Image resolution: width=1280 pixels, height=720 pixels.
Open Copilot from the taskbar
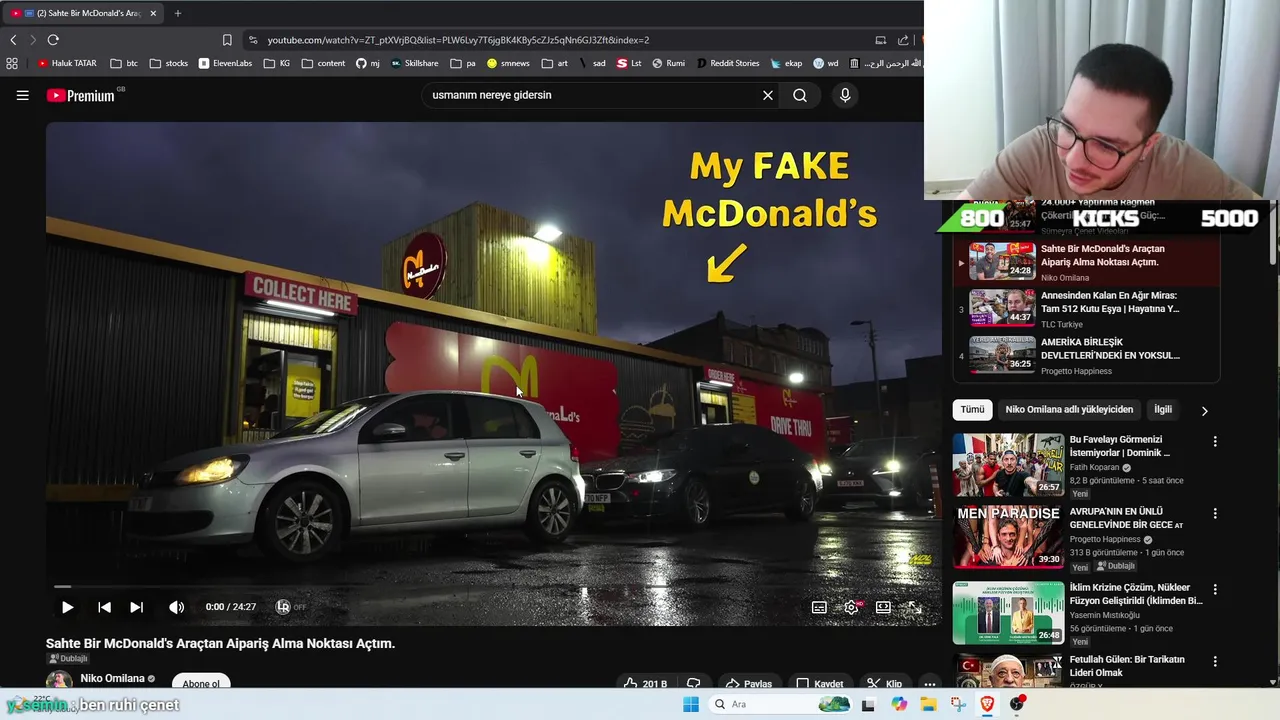point(899,704)
